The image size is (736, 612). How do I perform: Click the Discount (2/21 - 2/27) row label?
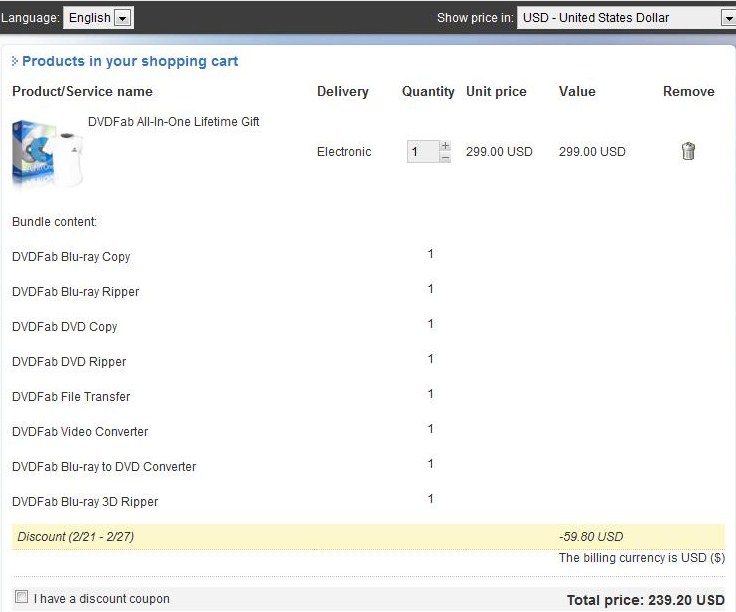coord(76,536)
